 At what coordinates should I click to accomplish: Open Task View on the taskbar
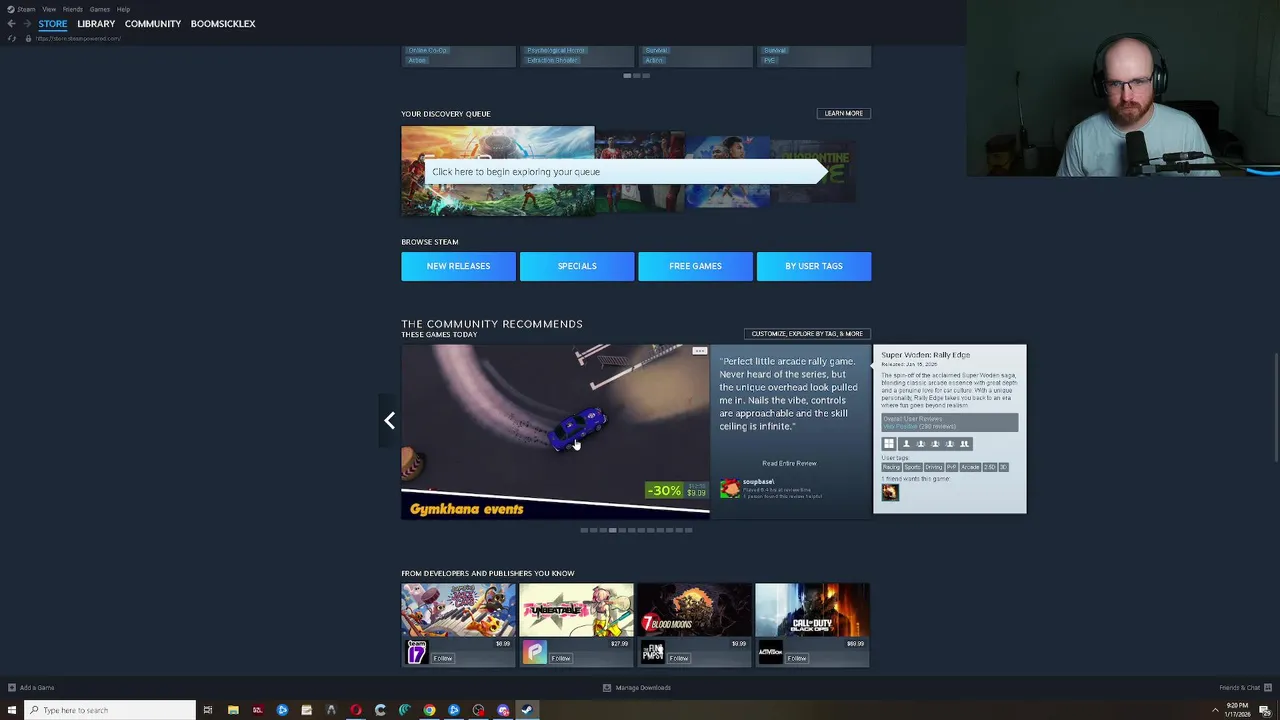coord(208,710)
